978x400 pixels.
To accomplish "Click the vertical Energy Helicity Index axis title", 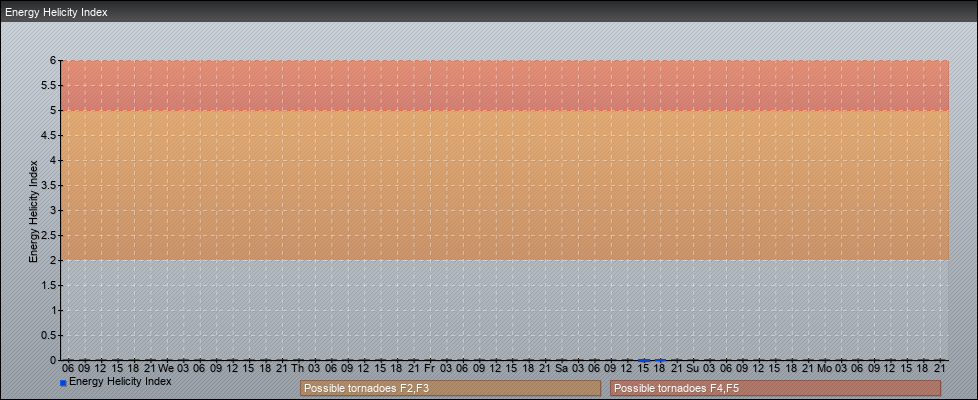I will click(33, 210).
